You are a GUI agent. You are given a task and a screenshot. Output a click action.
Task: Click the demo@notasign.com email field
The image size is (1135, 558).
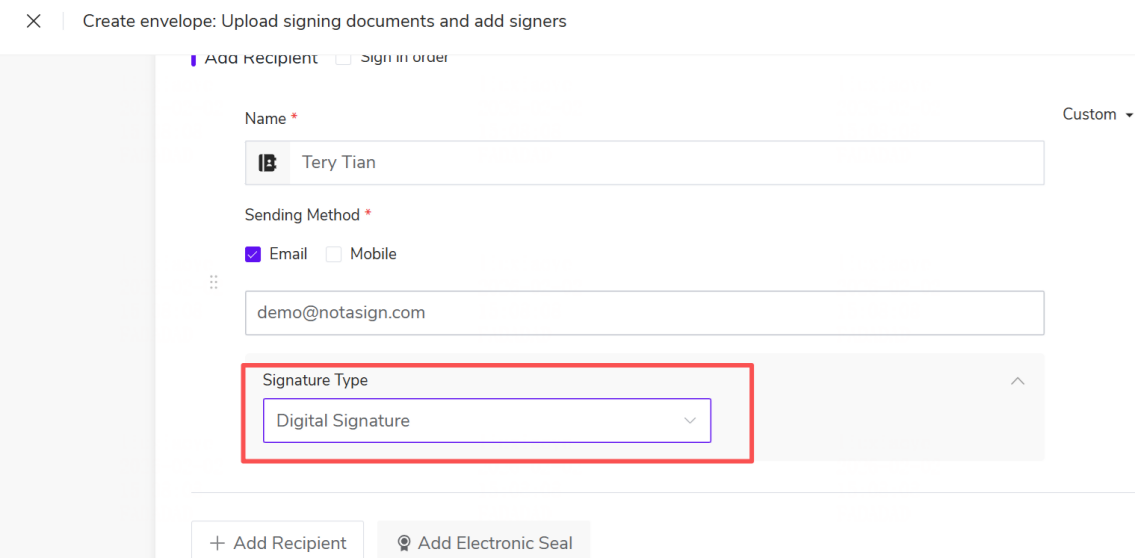[644, 313]
